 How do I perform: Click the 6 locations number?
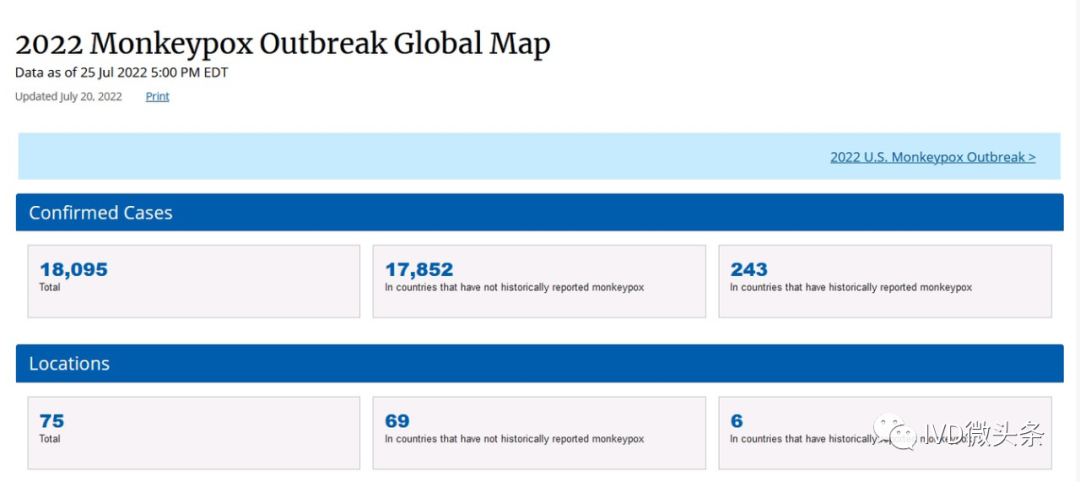point(736,421)
